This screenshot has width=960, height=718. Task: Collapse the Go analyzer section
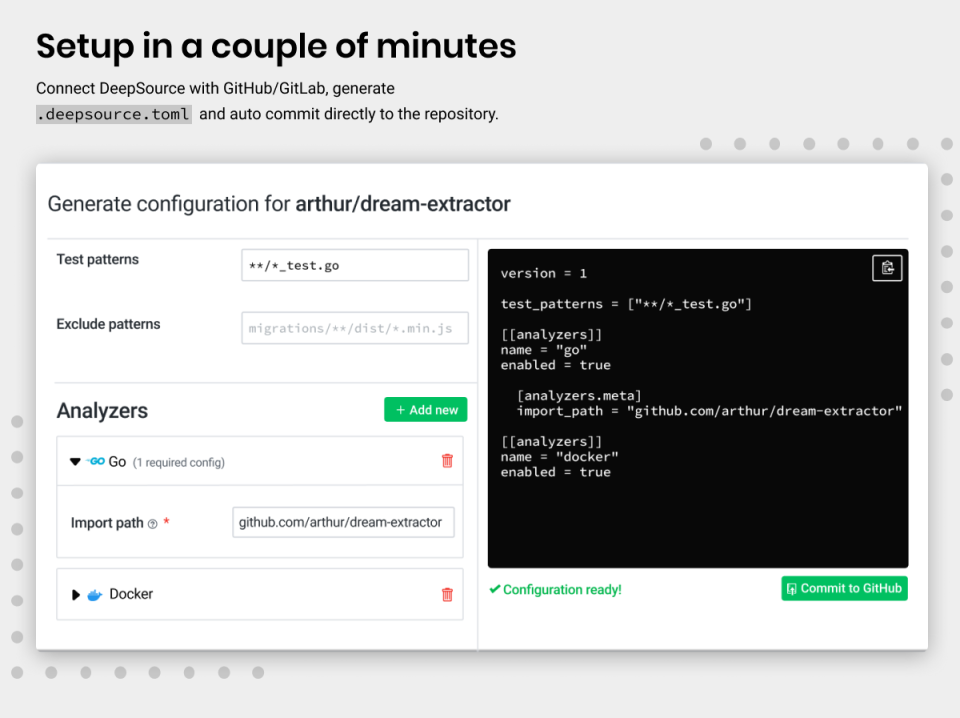coord(75,462)
